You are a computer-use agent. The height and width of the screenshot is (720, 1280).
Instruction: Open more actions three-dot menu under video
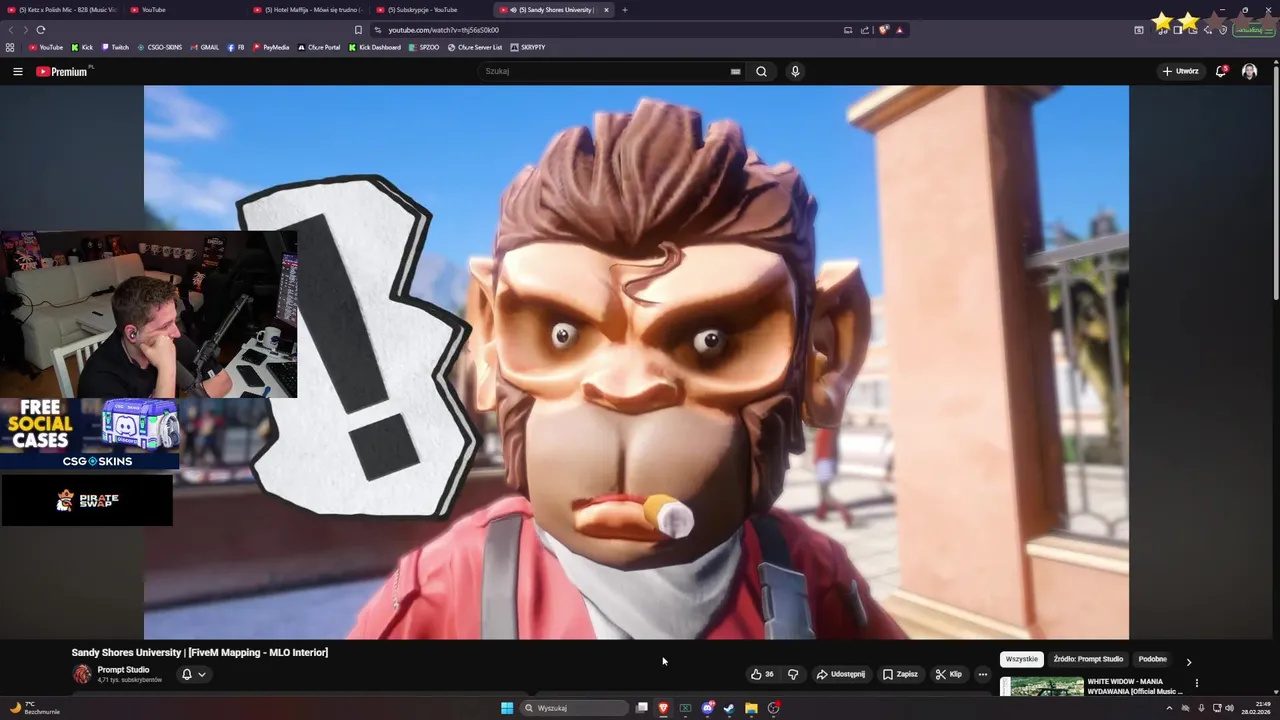tap(983, 674)
